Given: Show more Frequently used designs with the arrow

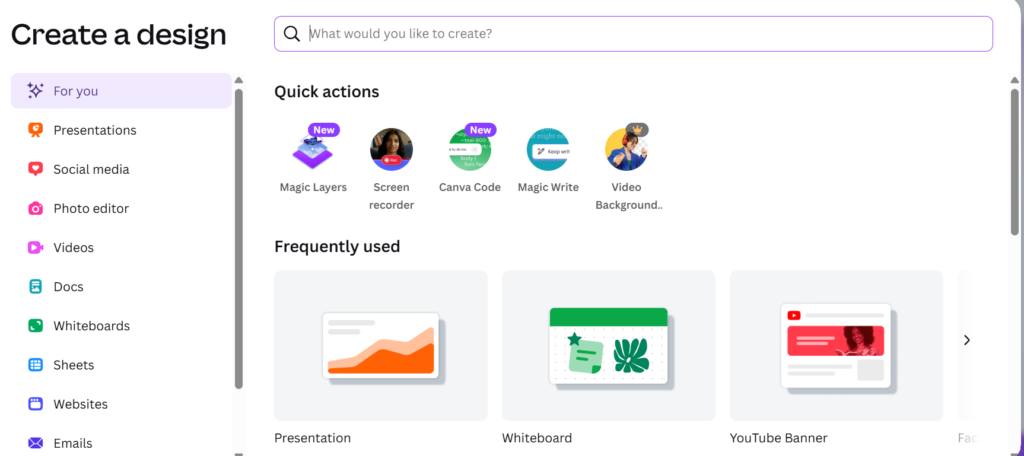Looking at the screenshot, I should click(967, 340).
